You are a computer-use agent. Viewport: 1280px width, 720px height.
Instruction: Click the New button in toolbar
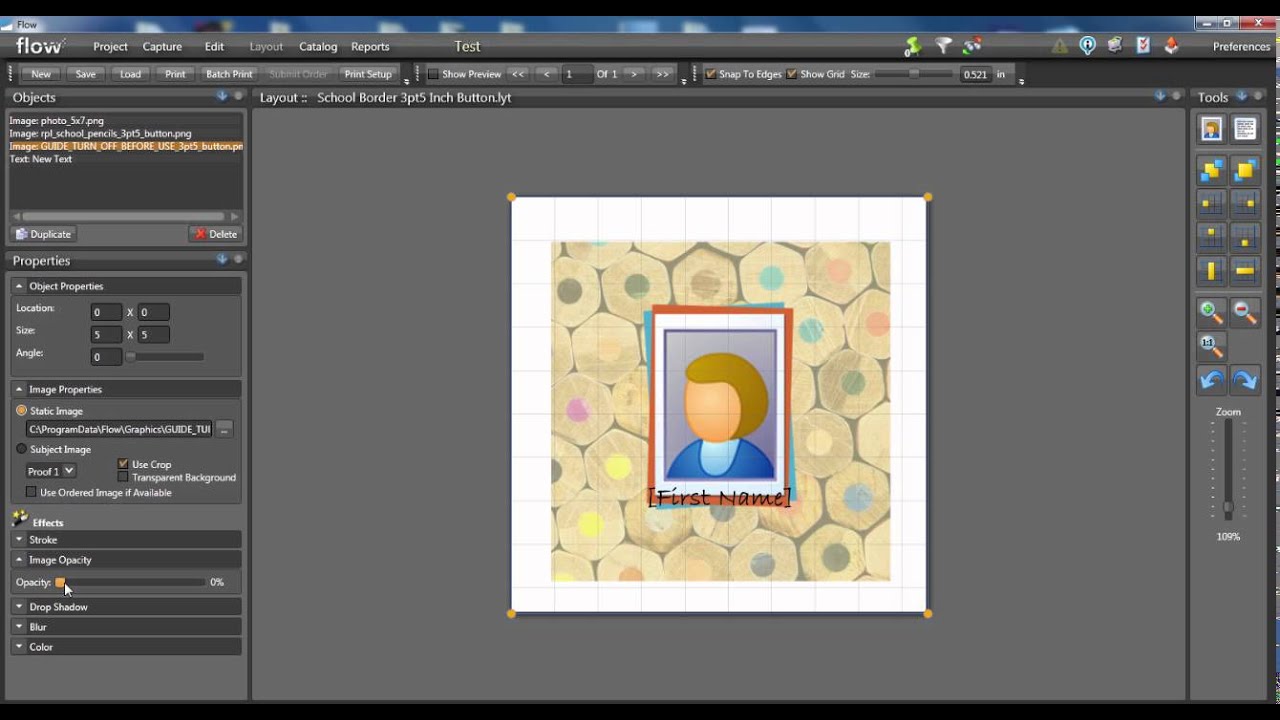click(x=41, y=74)
